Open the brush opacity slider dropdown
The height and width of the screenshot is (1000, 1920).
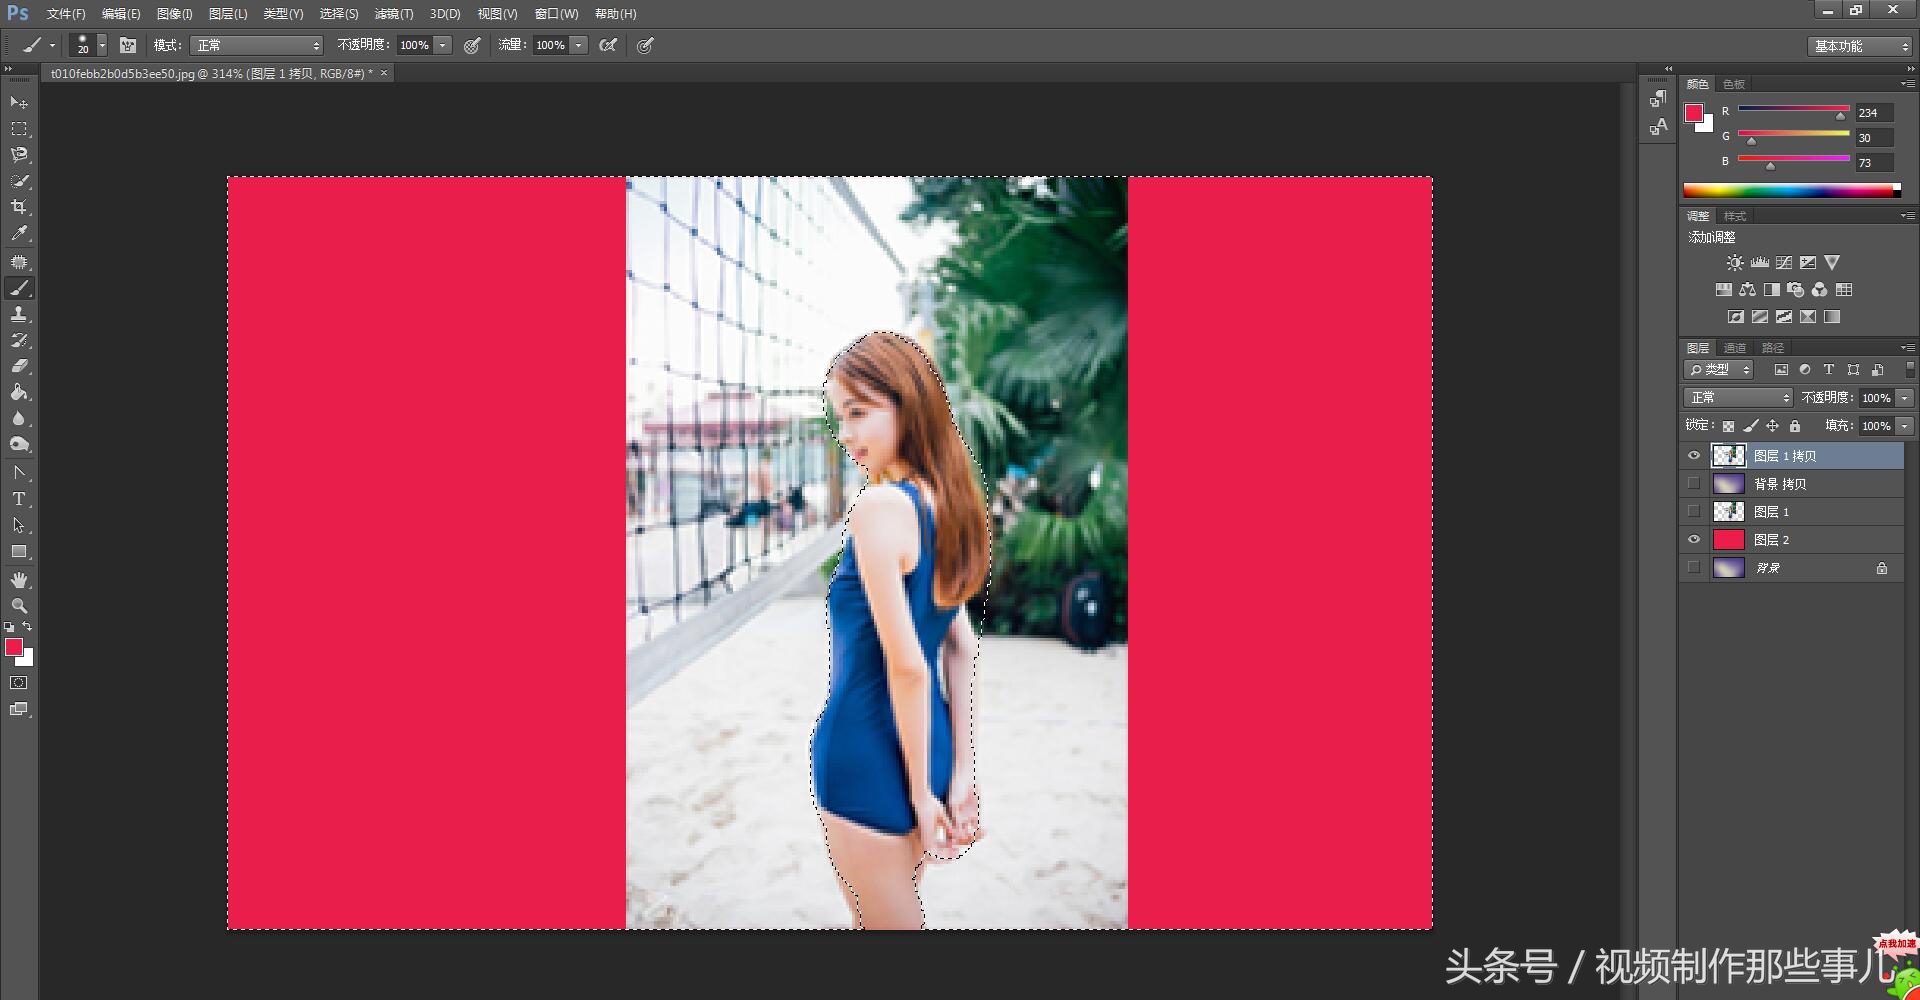[442, 45]
